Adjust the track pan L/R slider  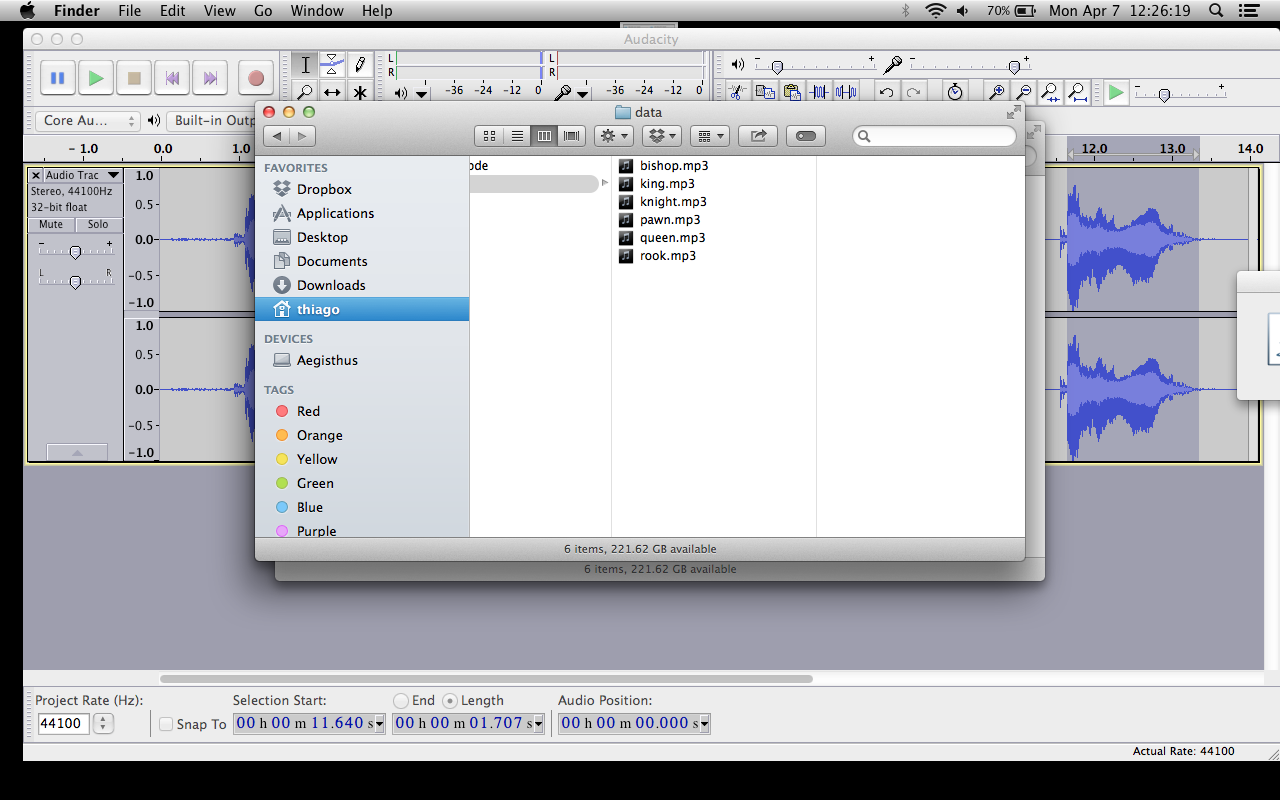[75, 281]
